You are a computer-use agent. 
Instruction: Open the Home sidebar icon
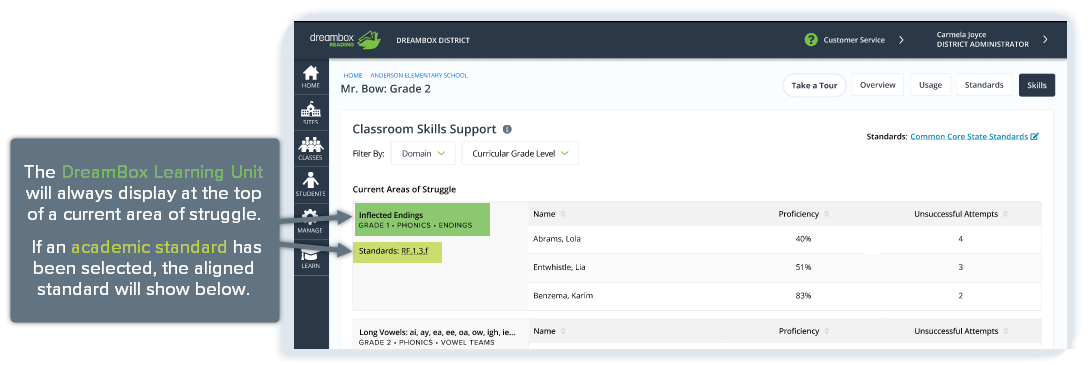(311, 77)
